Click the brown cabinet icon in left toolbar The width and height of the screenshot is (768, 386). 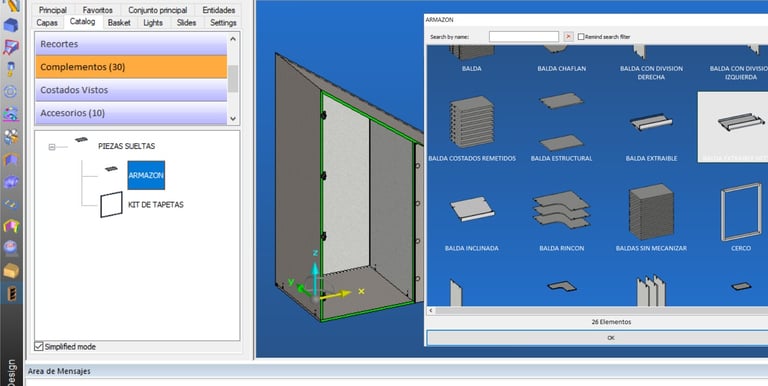[x=12, y=293]
